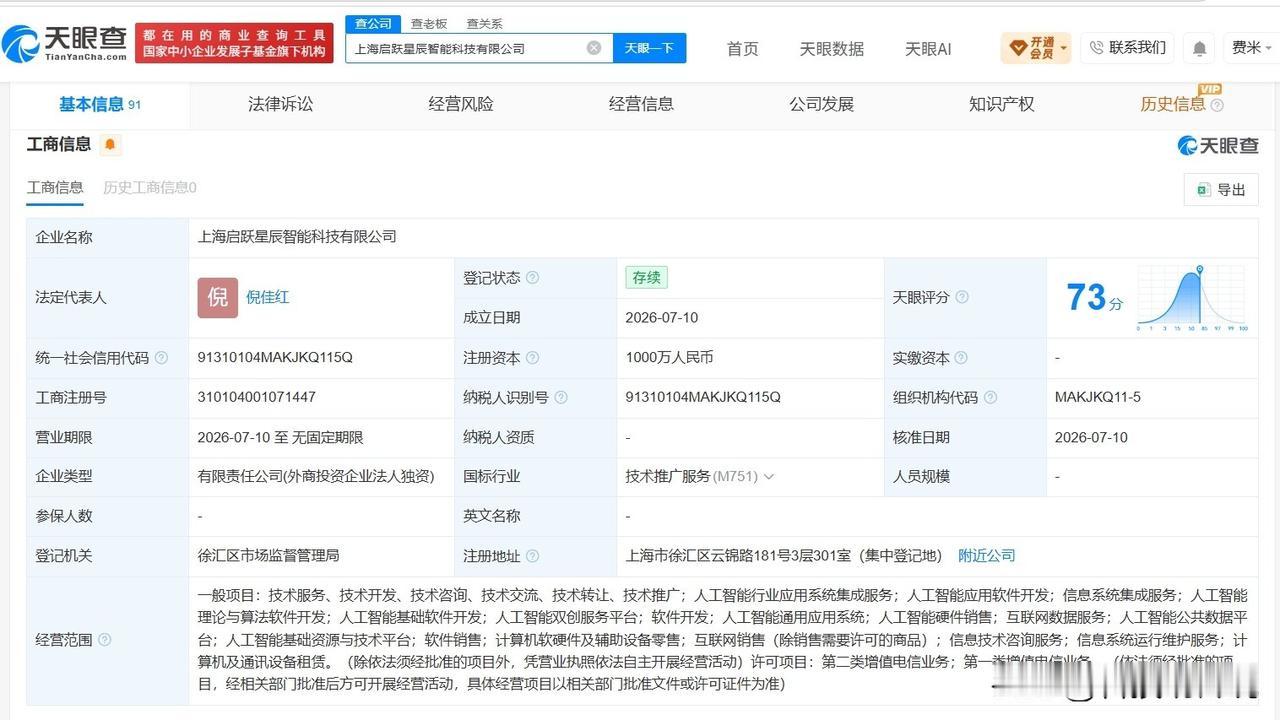Click the 天眼评分 distribution chart
The height and width of the screenshot is (720, 1280).
(x=1191, y=298)
